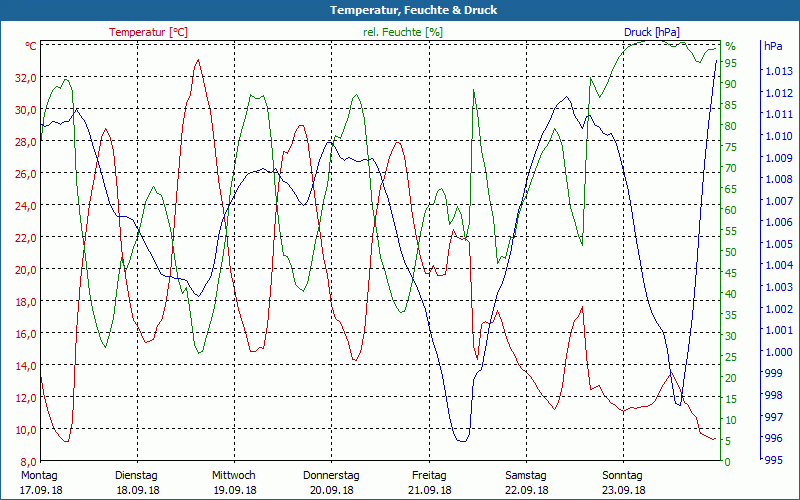Click the 'Mittwoch' day label
Screen dimensions: 800x500
point(234,475)
